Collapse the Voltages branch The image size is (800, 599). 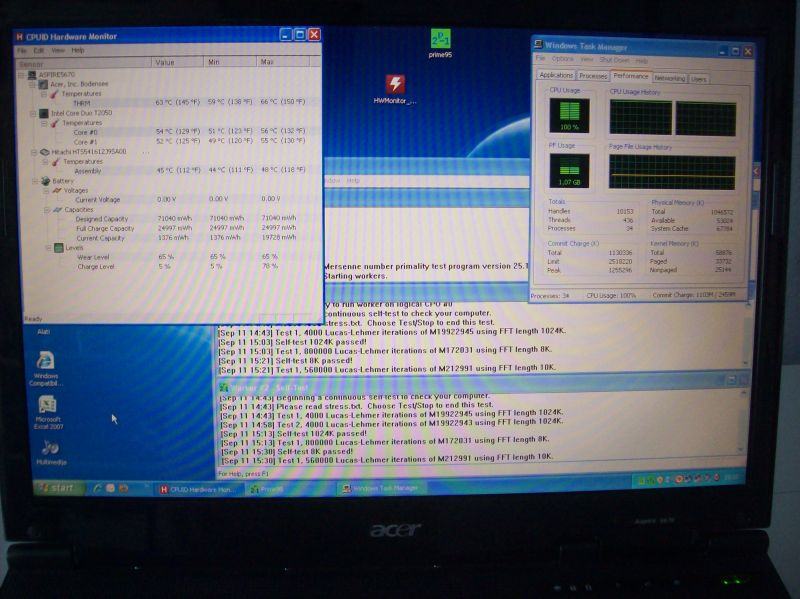[x=46, y=191]
